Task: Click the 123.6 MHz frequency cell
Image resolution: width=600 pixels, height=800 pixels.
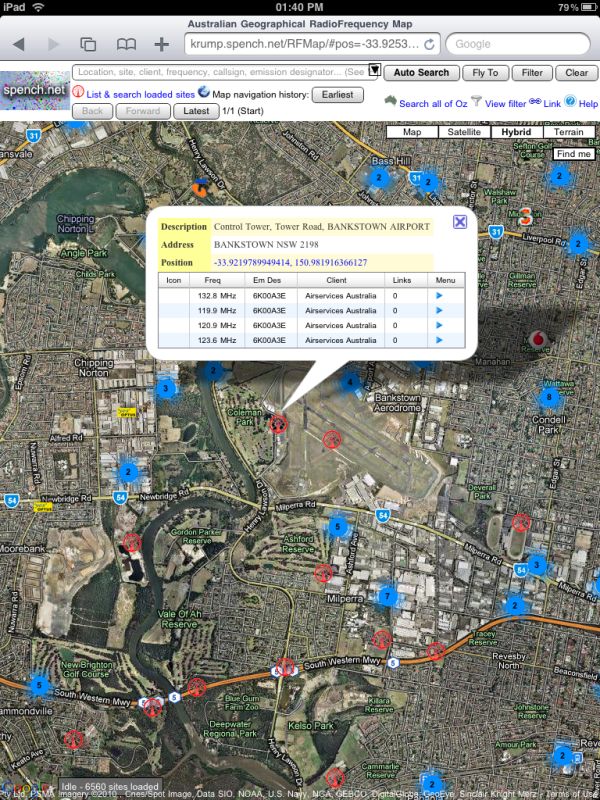Action: point(217,340)
